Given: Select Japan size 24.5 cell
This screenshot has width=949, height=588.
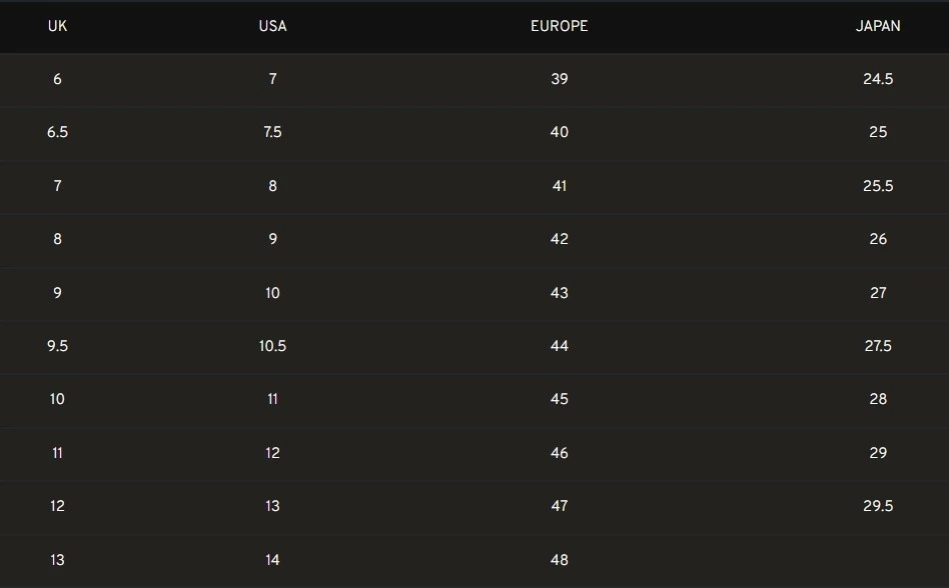Looking at the screenshot, I should coord(878,79).
